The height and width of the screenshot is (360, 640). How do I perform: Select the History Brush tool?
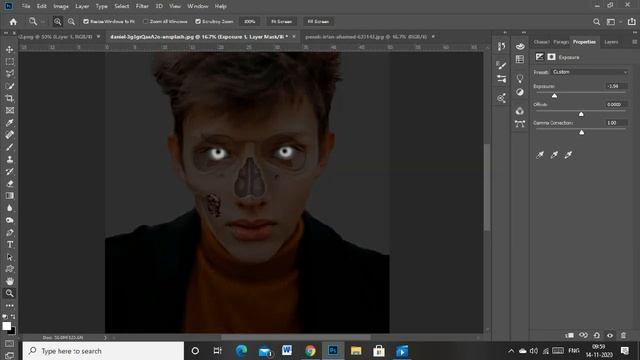pos(9,171)
